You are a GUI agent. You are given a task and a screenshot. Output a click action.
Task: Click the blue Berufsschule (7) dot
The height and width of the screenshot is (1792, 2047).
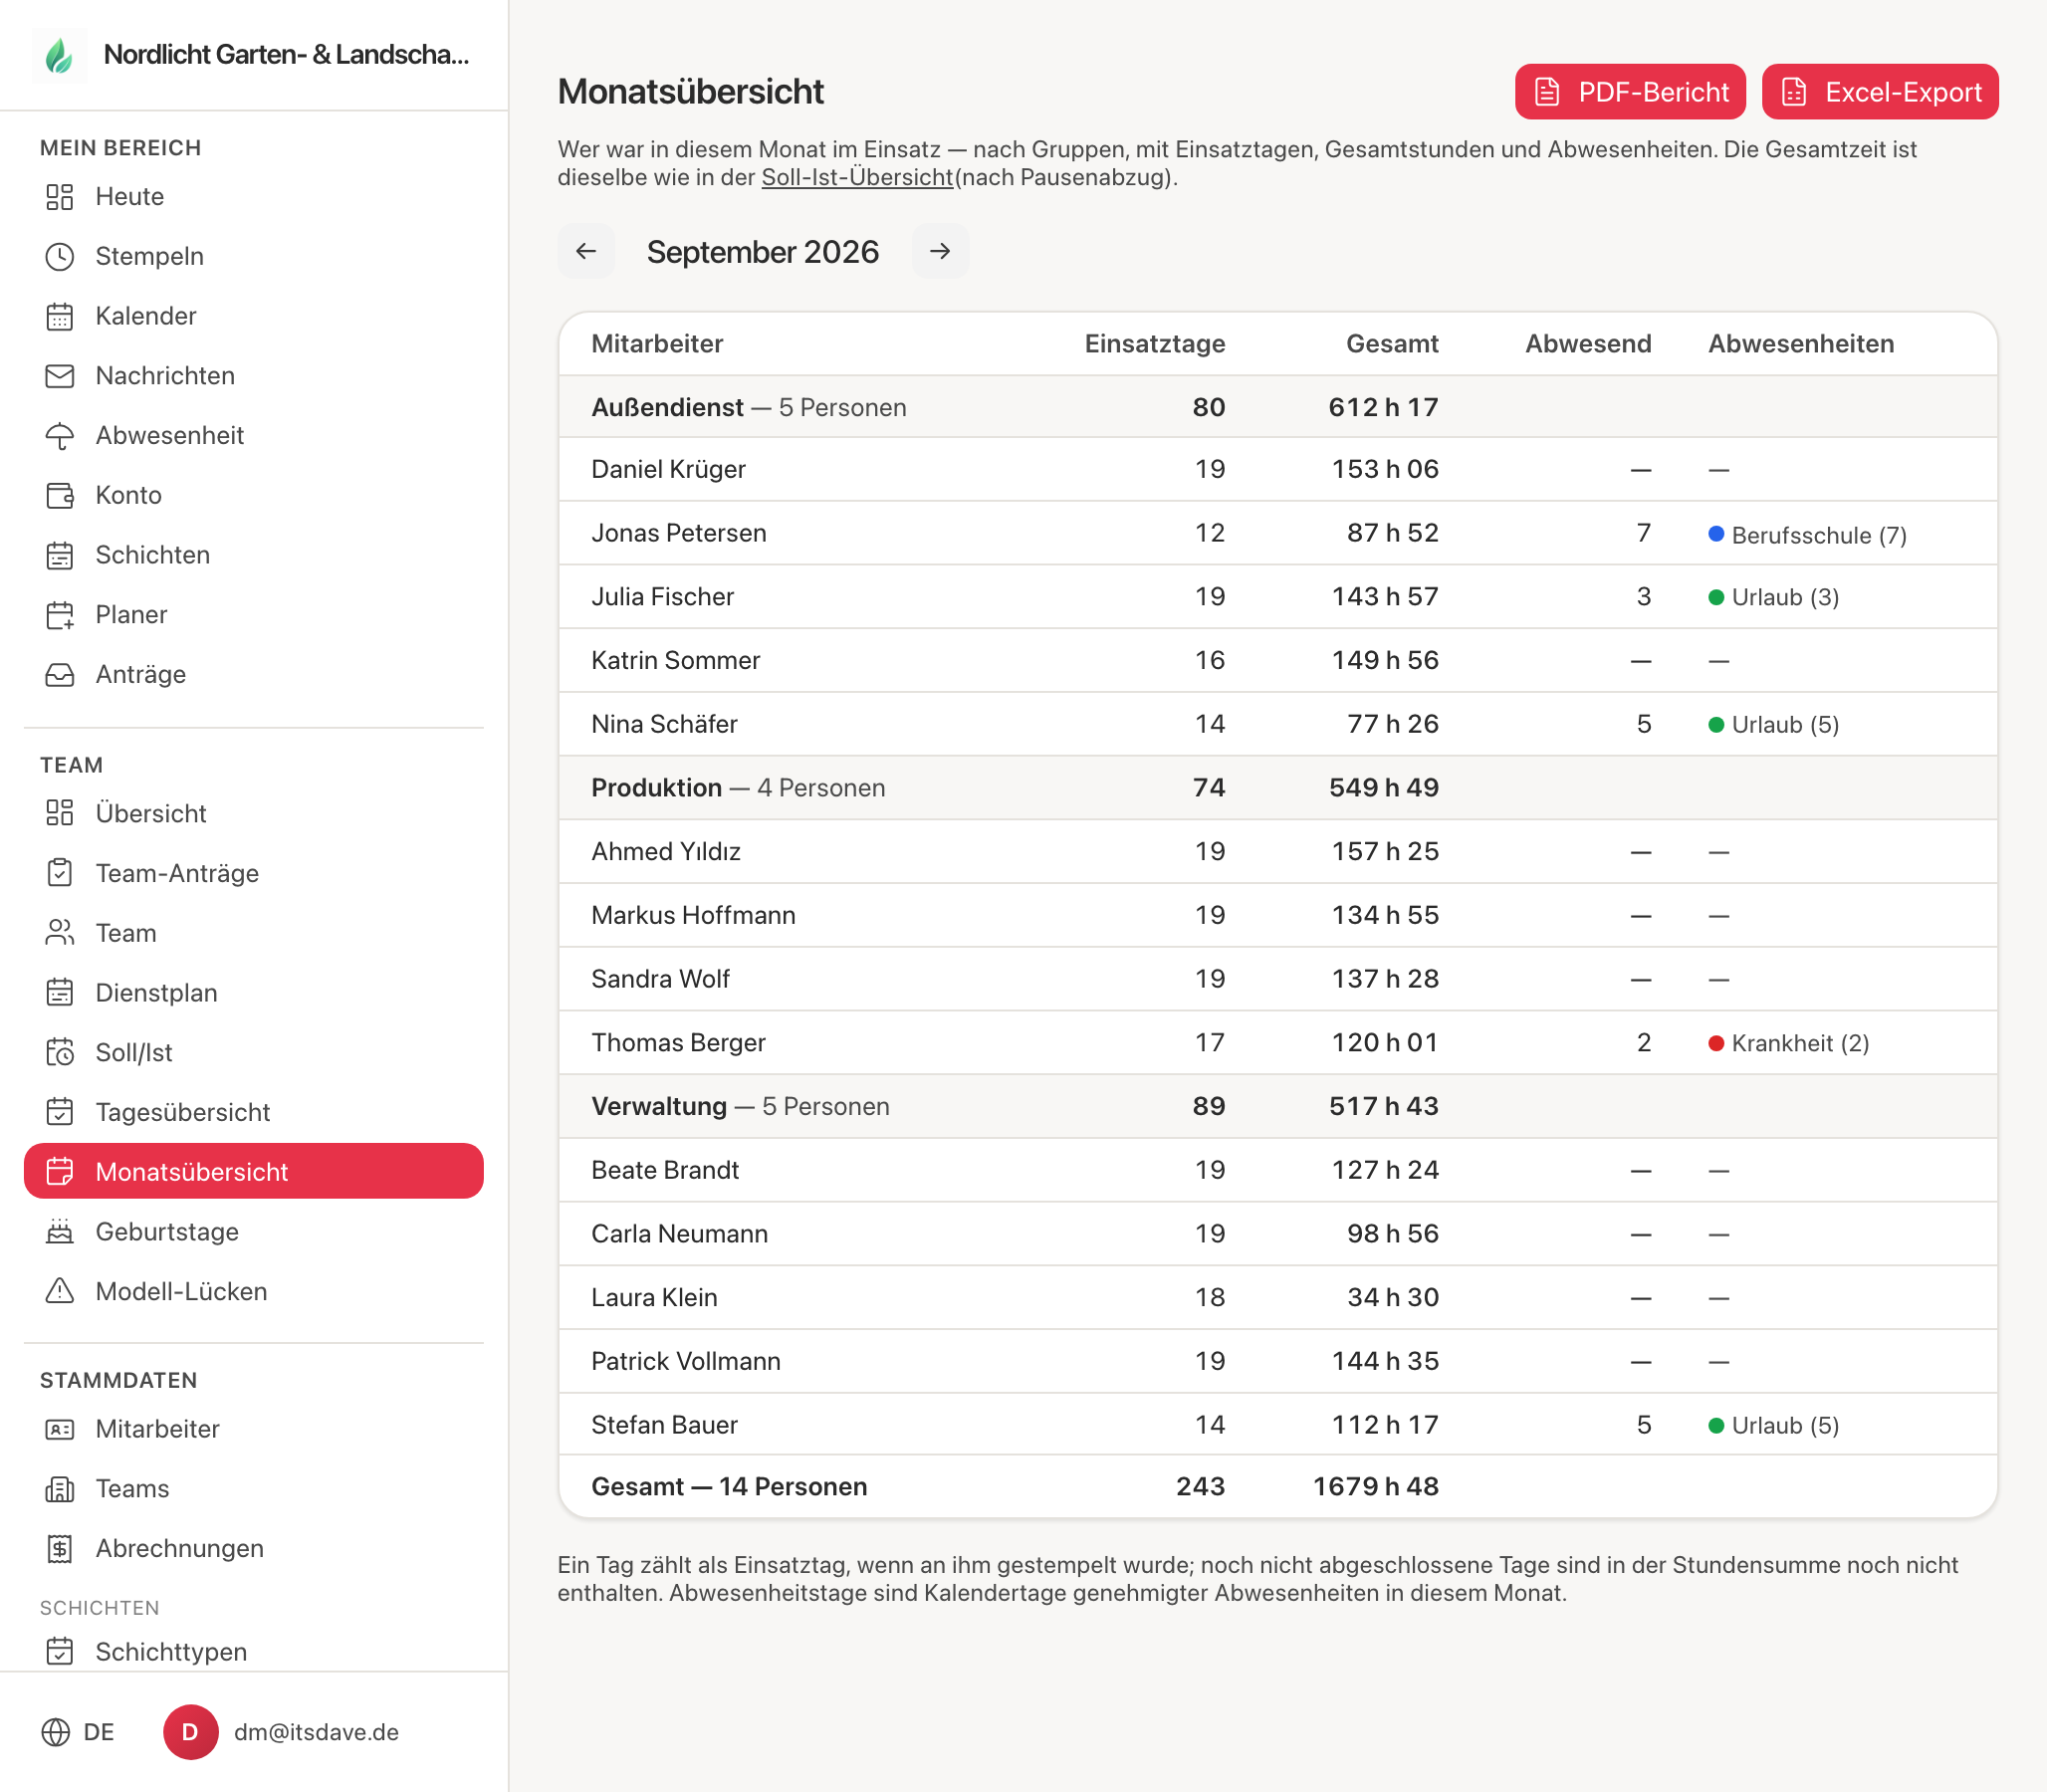pyautogui.click(x=1716, y=534)
